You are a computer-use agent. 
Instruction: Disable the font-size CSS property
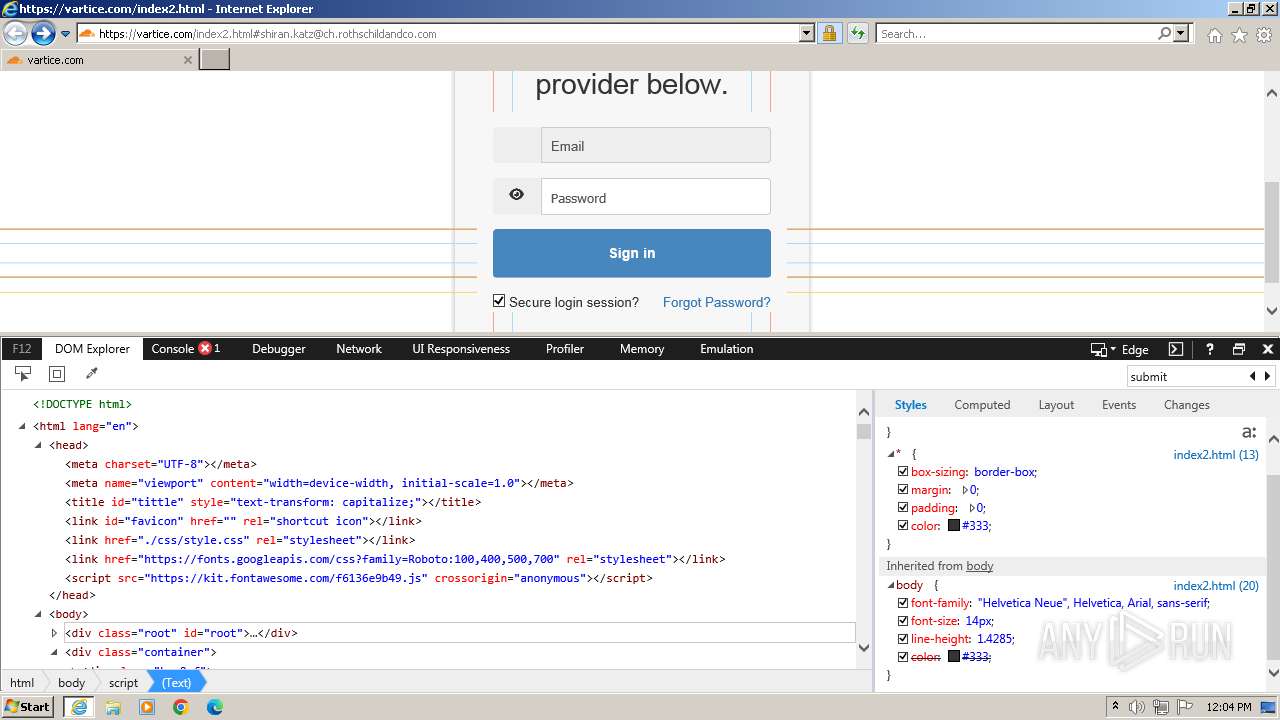point(903,621)
